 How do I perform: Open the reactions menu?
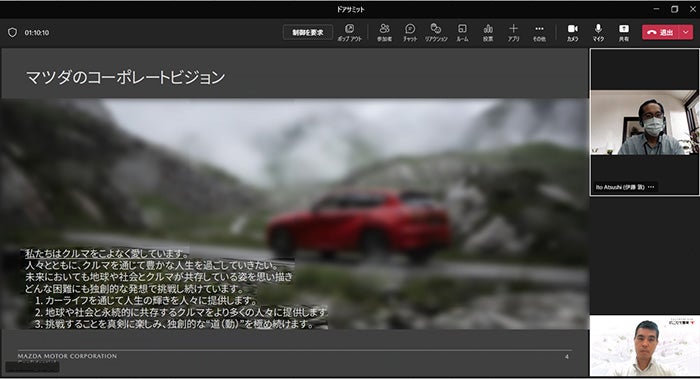436,33
